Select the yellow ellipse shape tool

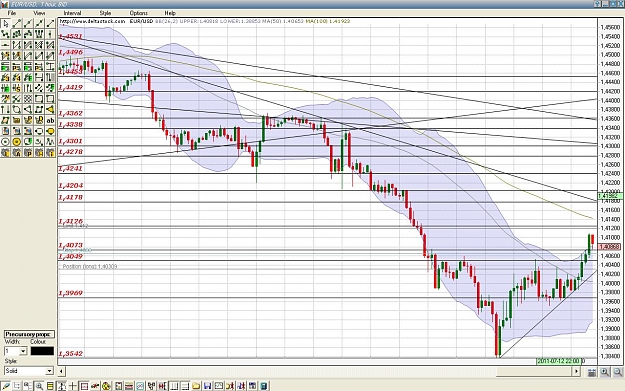click(50, 131)
